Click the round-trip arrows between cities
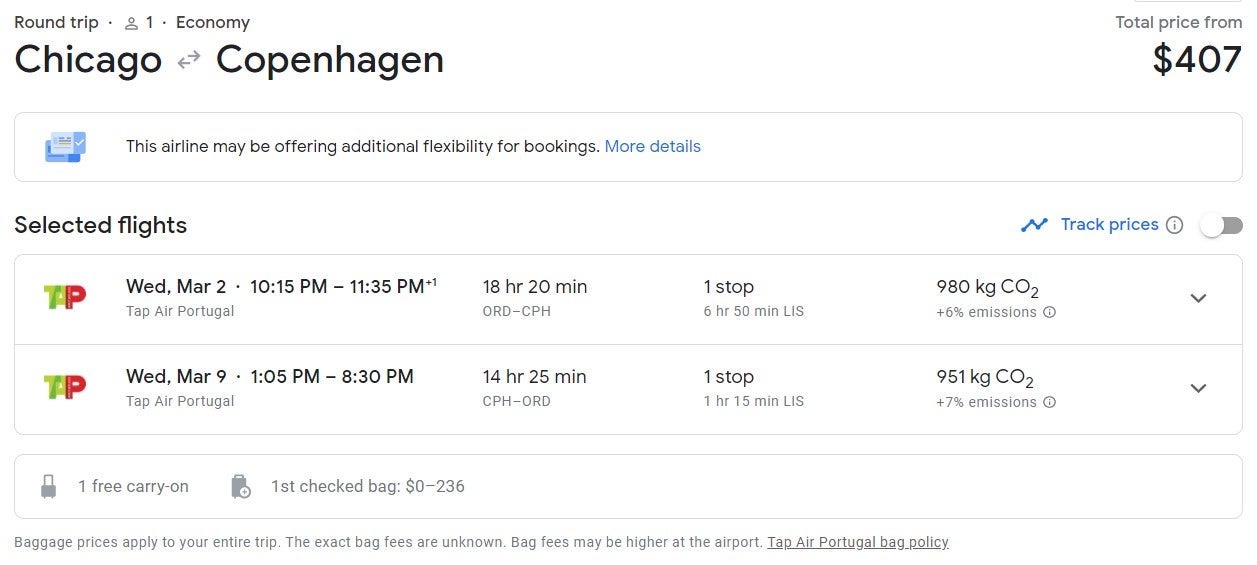1257x565 pixels. click(189, 61)
